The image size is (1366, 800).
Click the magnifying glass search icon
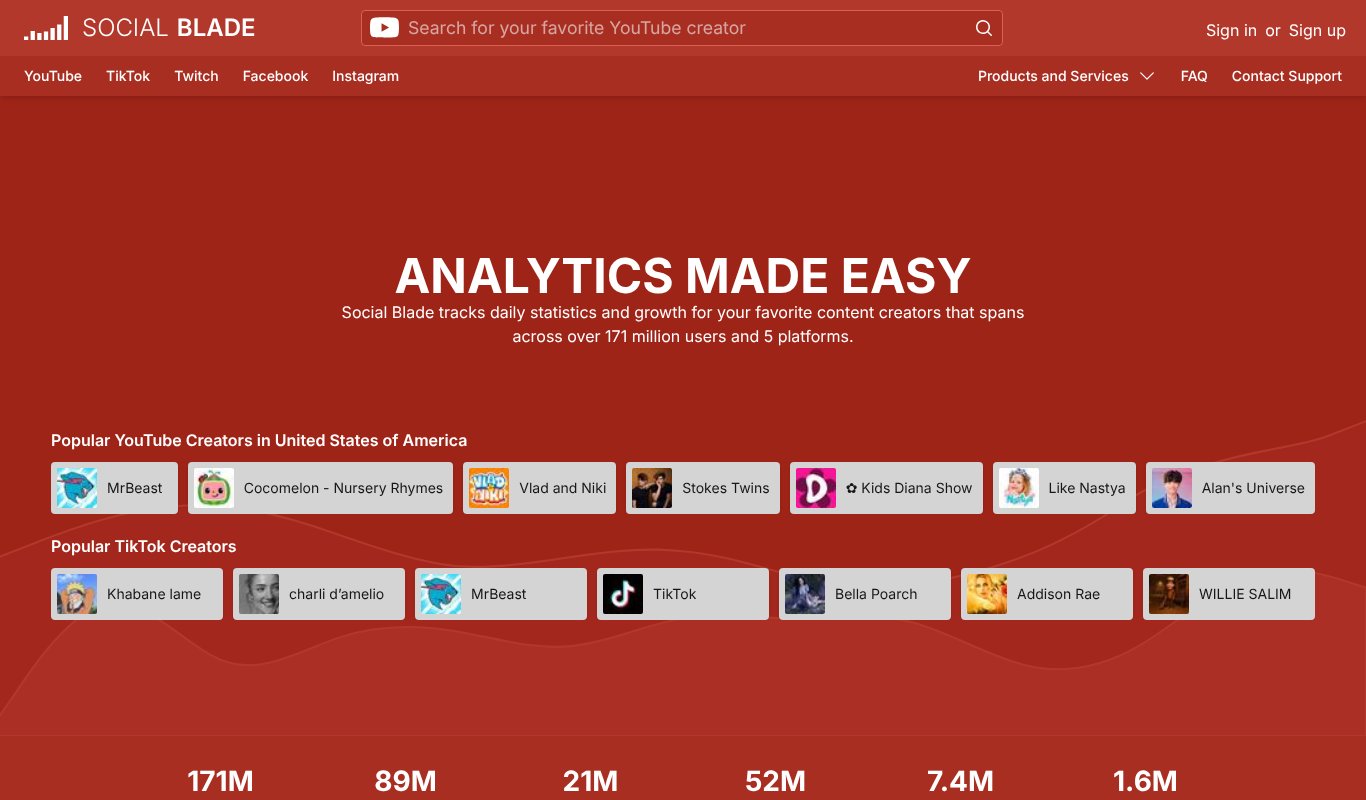pos(984,28)
